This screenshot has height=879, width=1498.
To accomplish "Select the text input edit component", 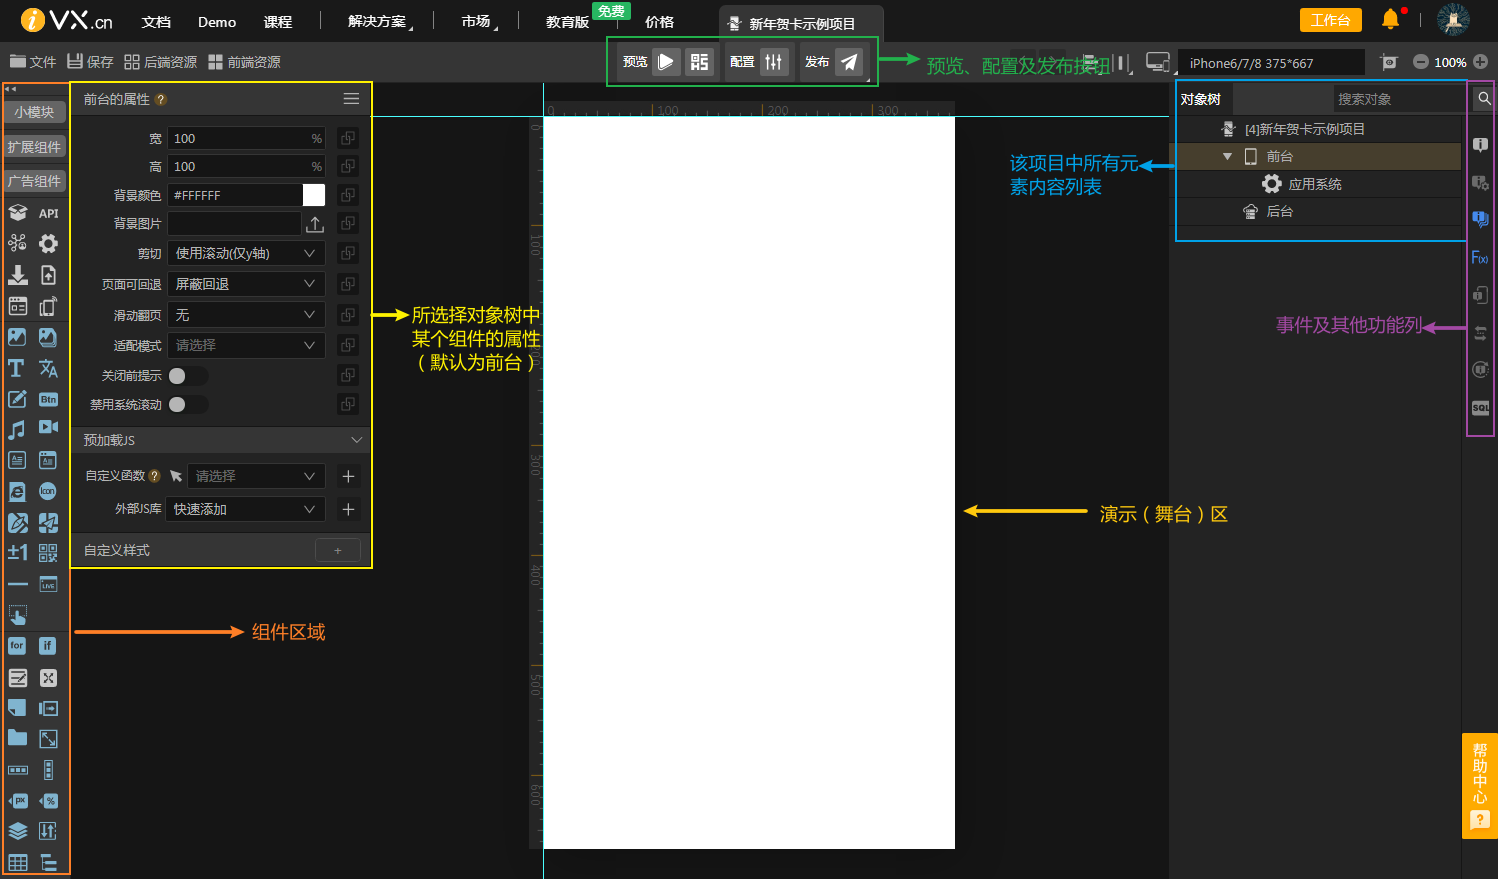I will pos(17,399).
